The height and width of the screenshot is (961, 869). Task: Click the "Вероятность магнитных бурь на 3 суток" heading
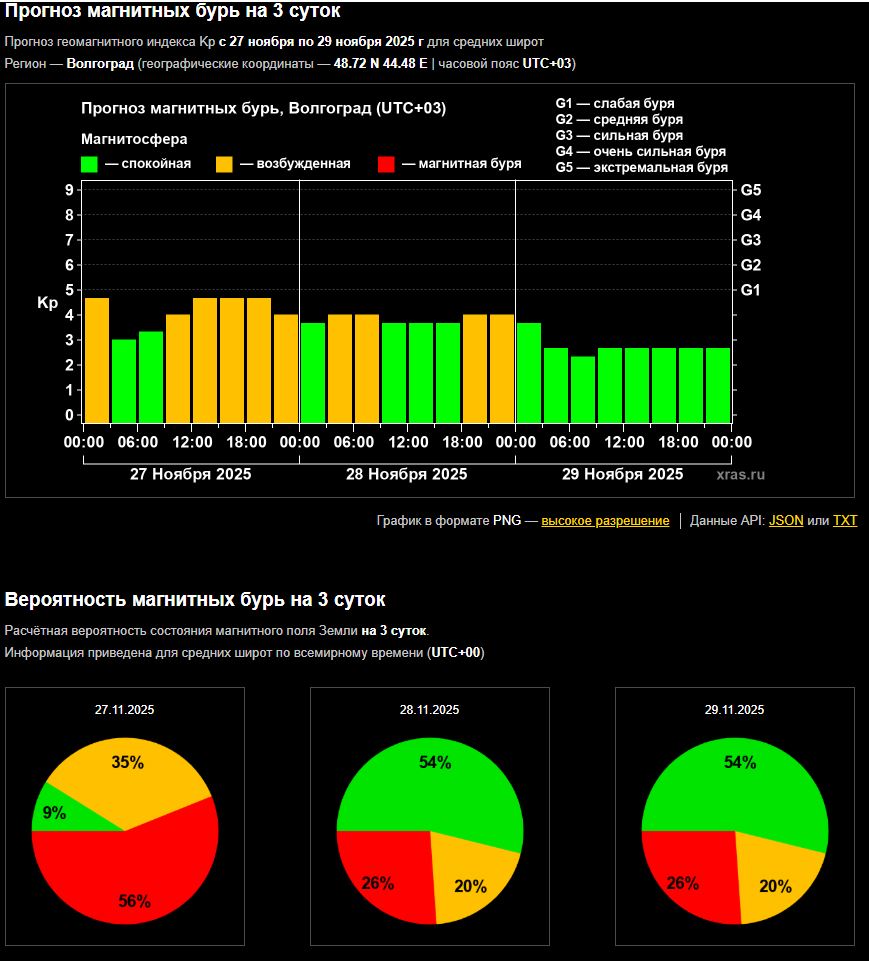[195, 600]
